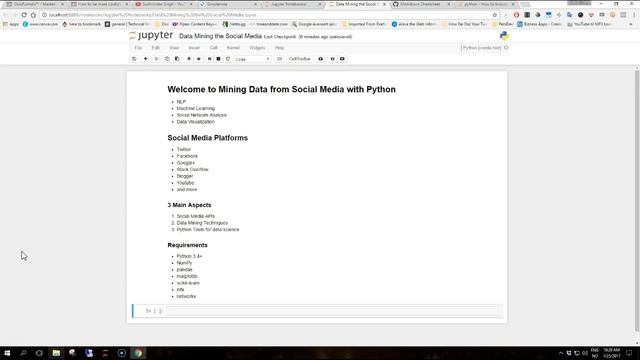Go to Chrome home page icon
The width and height of the screenshot is (640, 360).
click(x=33, y=15)
